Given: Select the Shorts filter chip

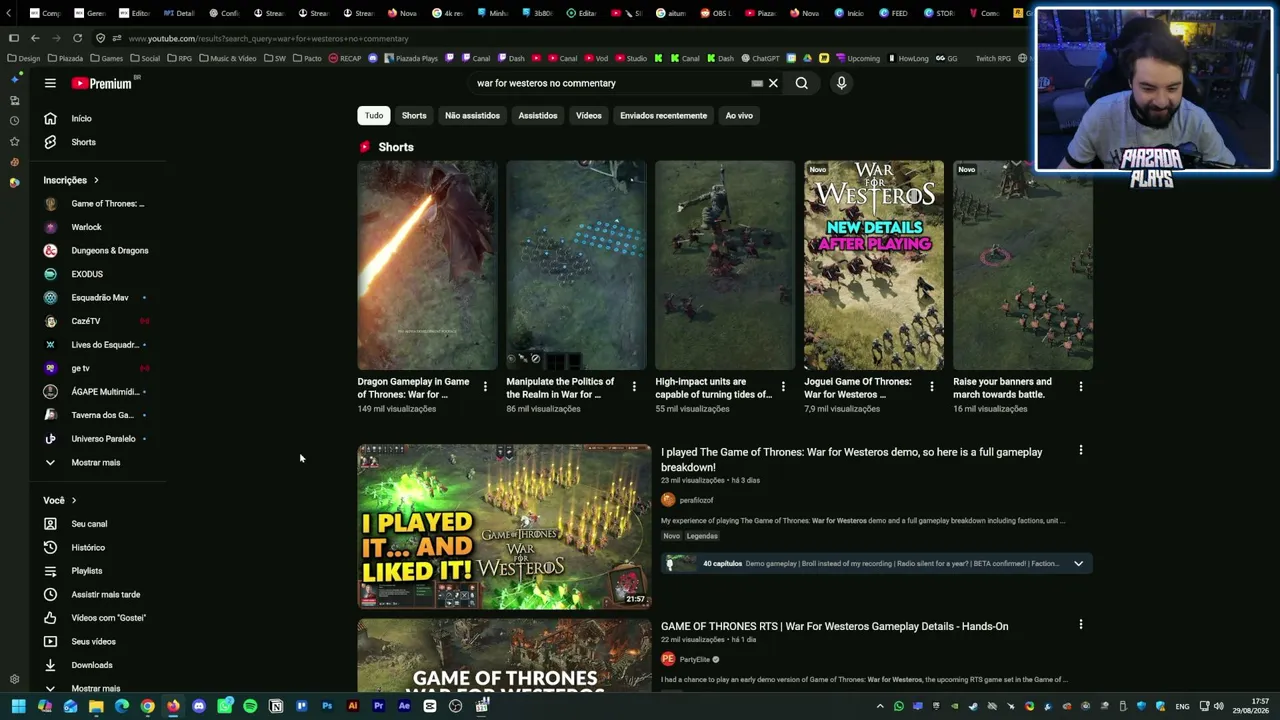Looking at the screenshot, I should [x=414, y=115].
